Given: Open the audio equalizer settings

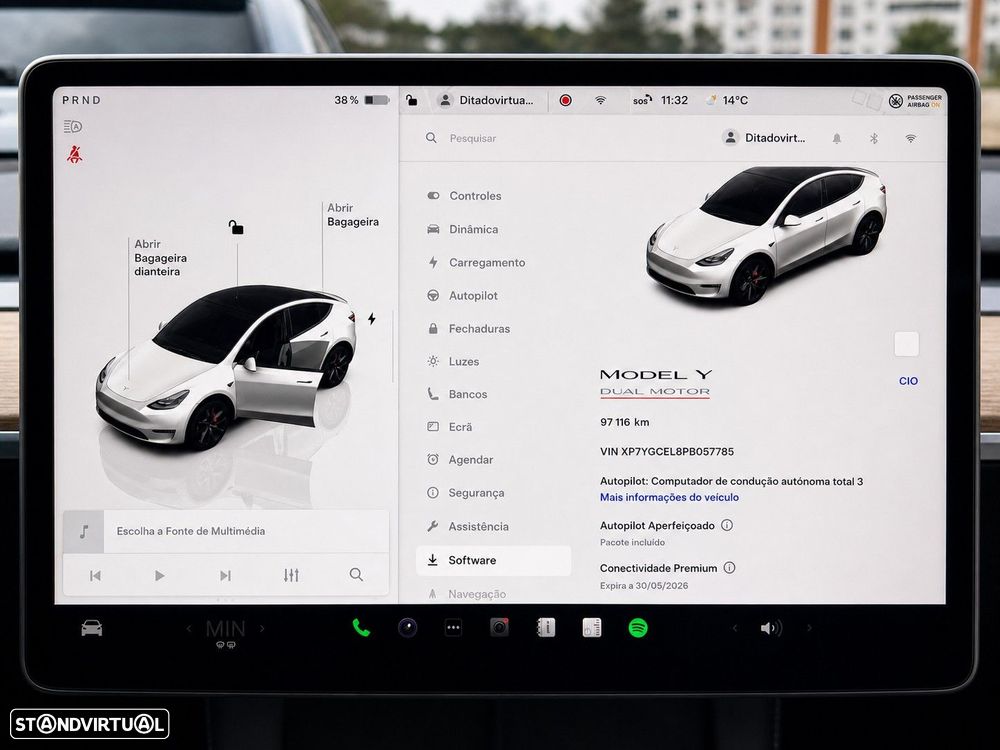Looking at the screenshot, I should 291,575.
